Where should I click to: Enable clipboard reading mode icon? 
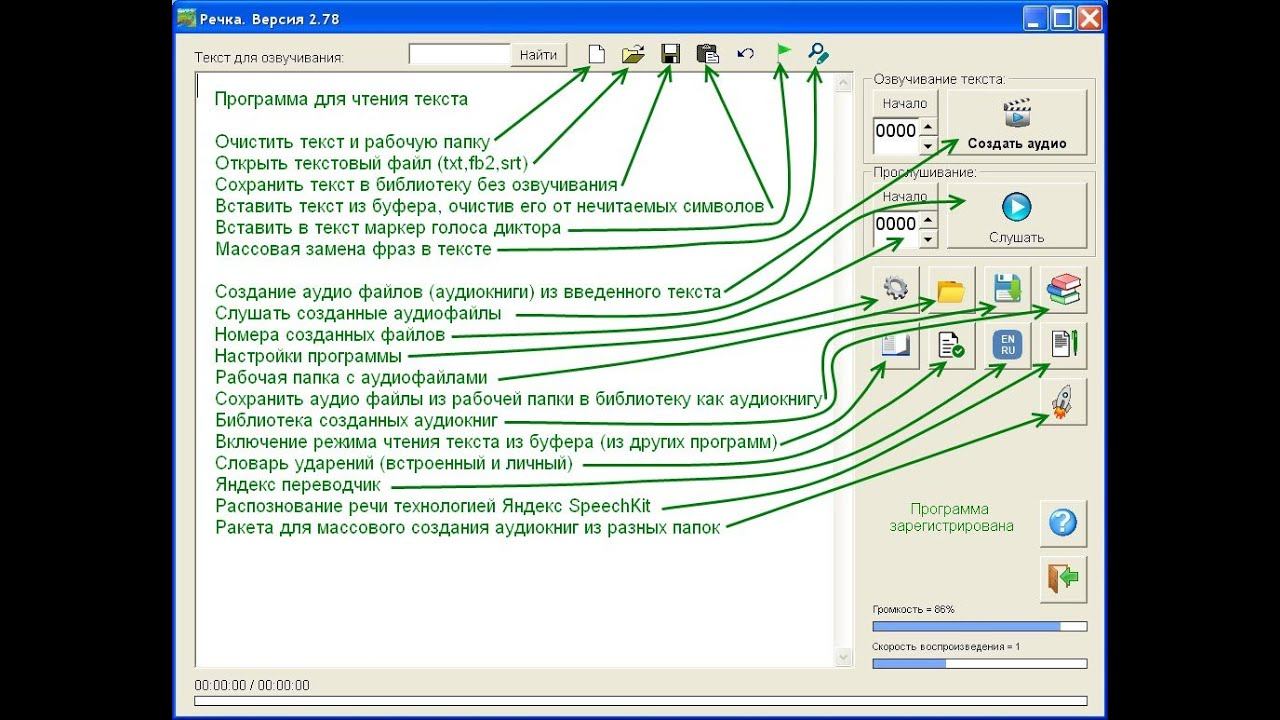coord(896,346)
